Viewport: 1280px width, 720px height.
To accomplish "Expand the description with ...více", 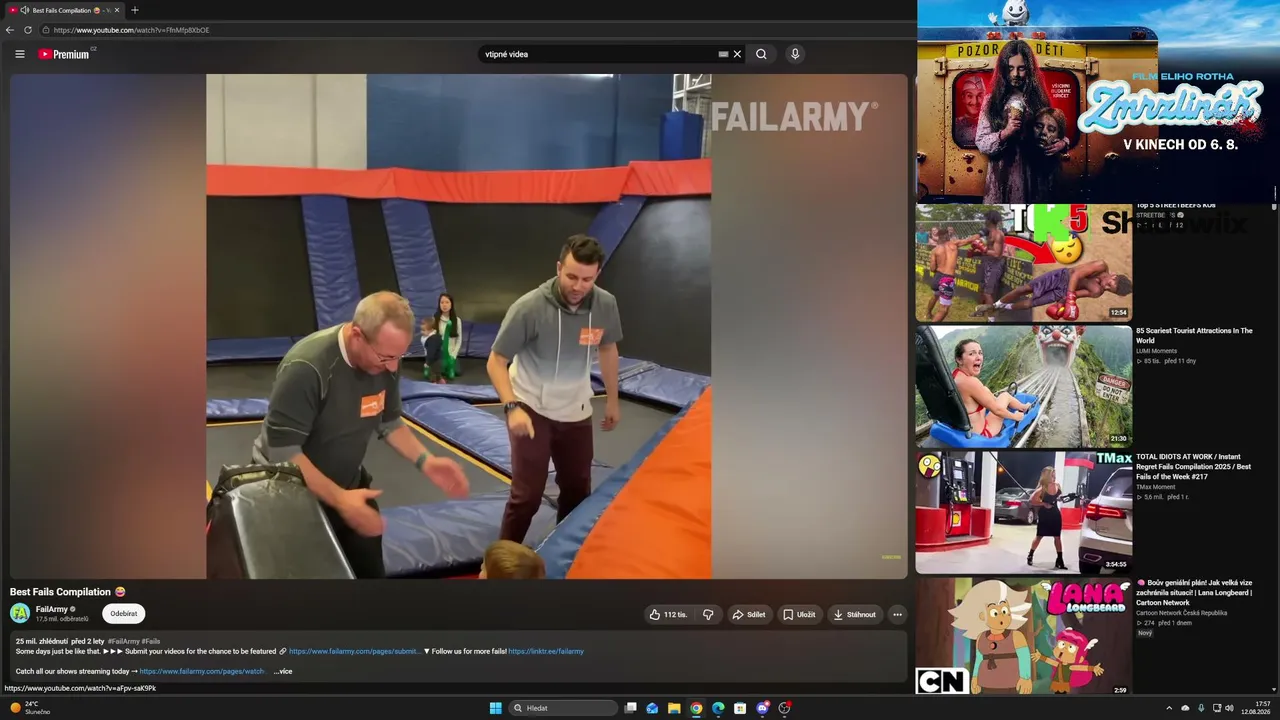I will (283, 671).
